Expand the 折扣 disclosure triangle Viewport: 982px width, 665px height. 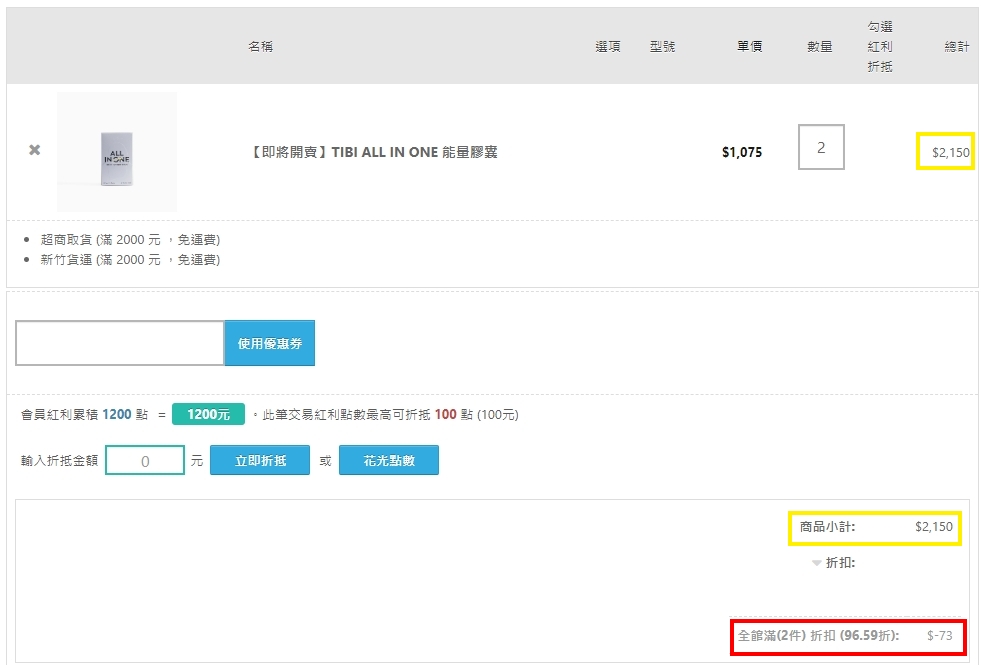pyautogui.click(x=817, y=563)
